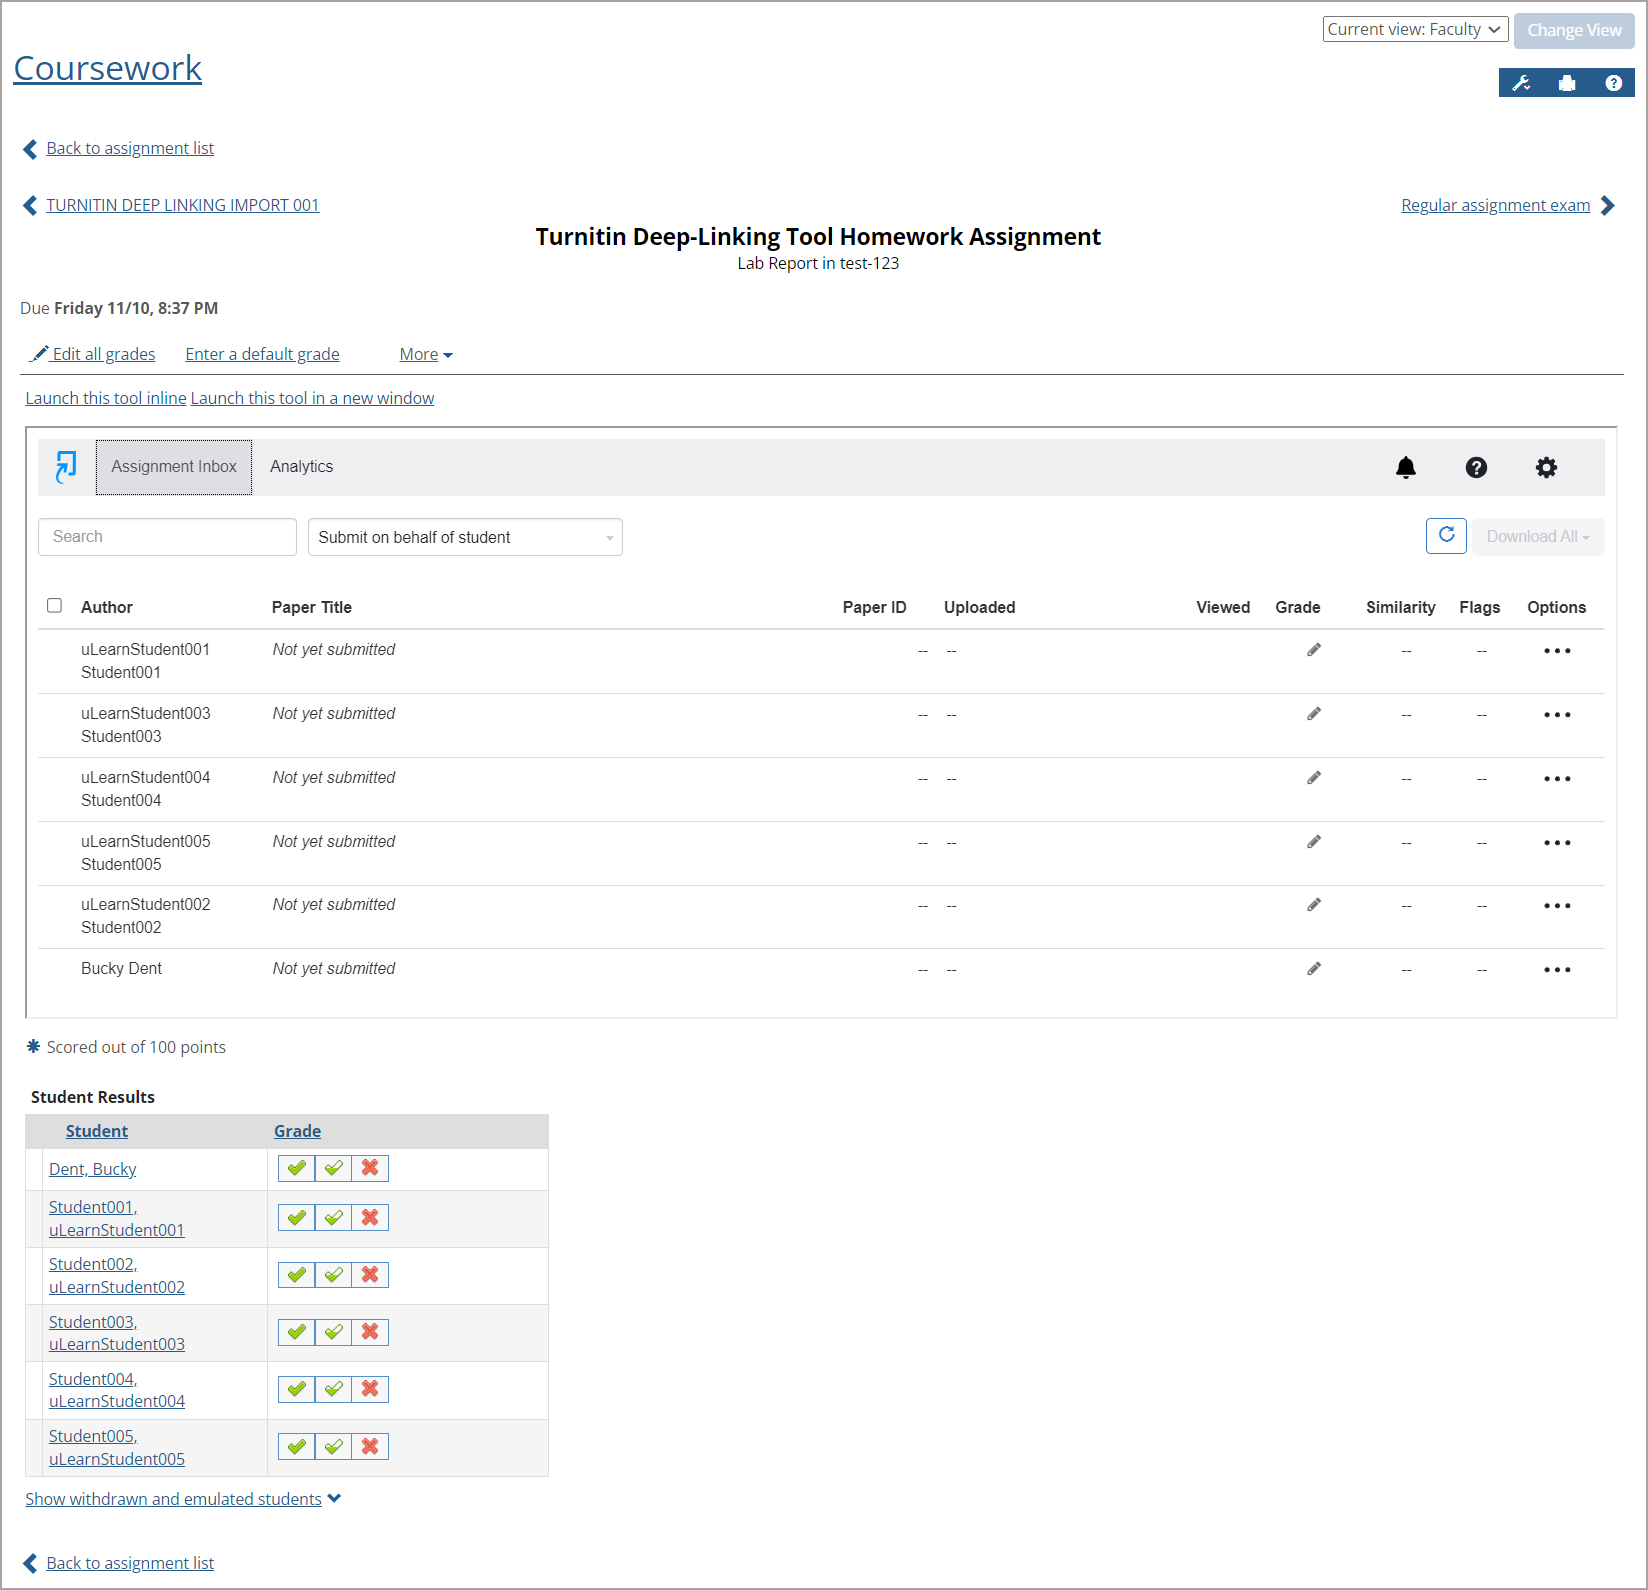Open options ellipsis for uLearnStudent003
The width and height of the screenshot is (1648, 1590).
pyautogui.click(x=1557, y=715)
